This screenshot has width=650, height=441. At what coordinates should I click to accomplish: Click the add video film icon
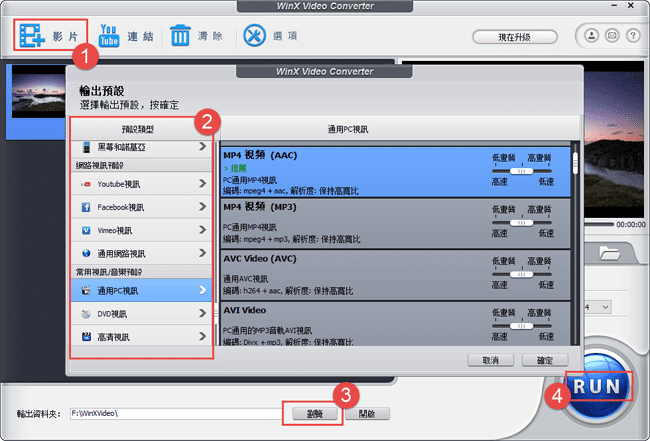click(32, 35)
